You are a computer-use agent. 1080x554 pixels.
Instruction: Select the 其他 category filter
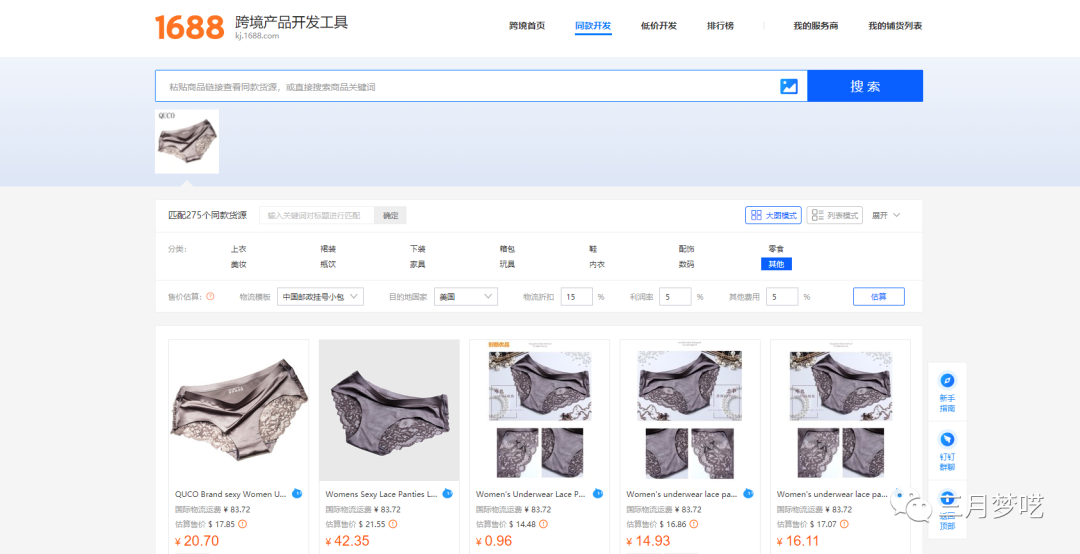coord(775,264)
